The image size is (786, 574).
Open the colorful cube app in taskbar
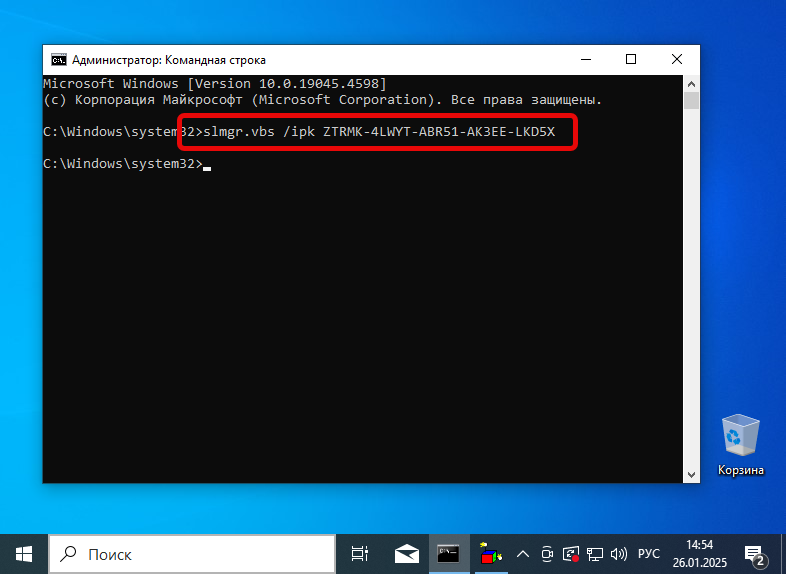[x=490, y=553]
